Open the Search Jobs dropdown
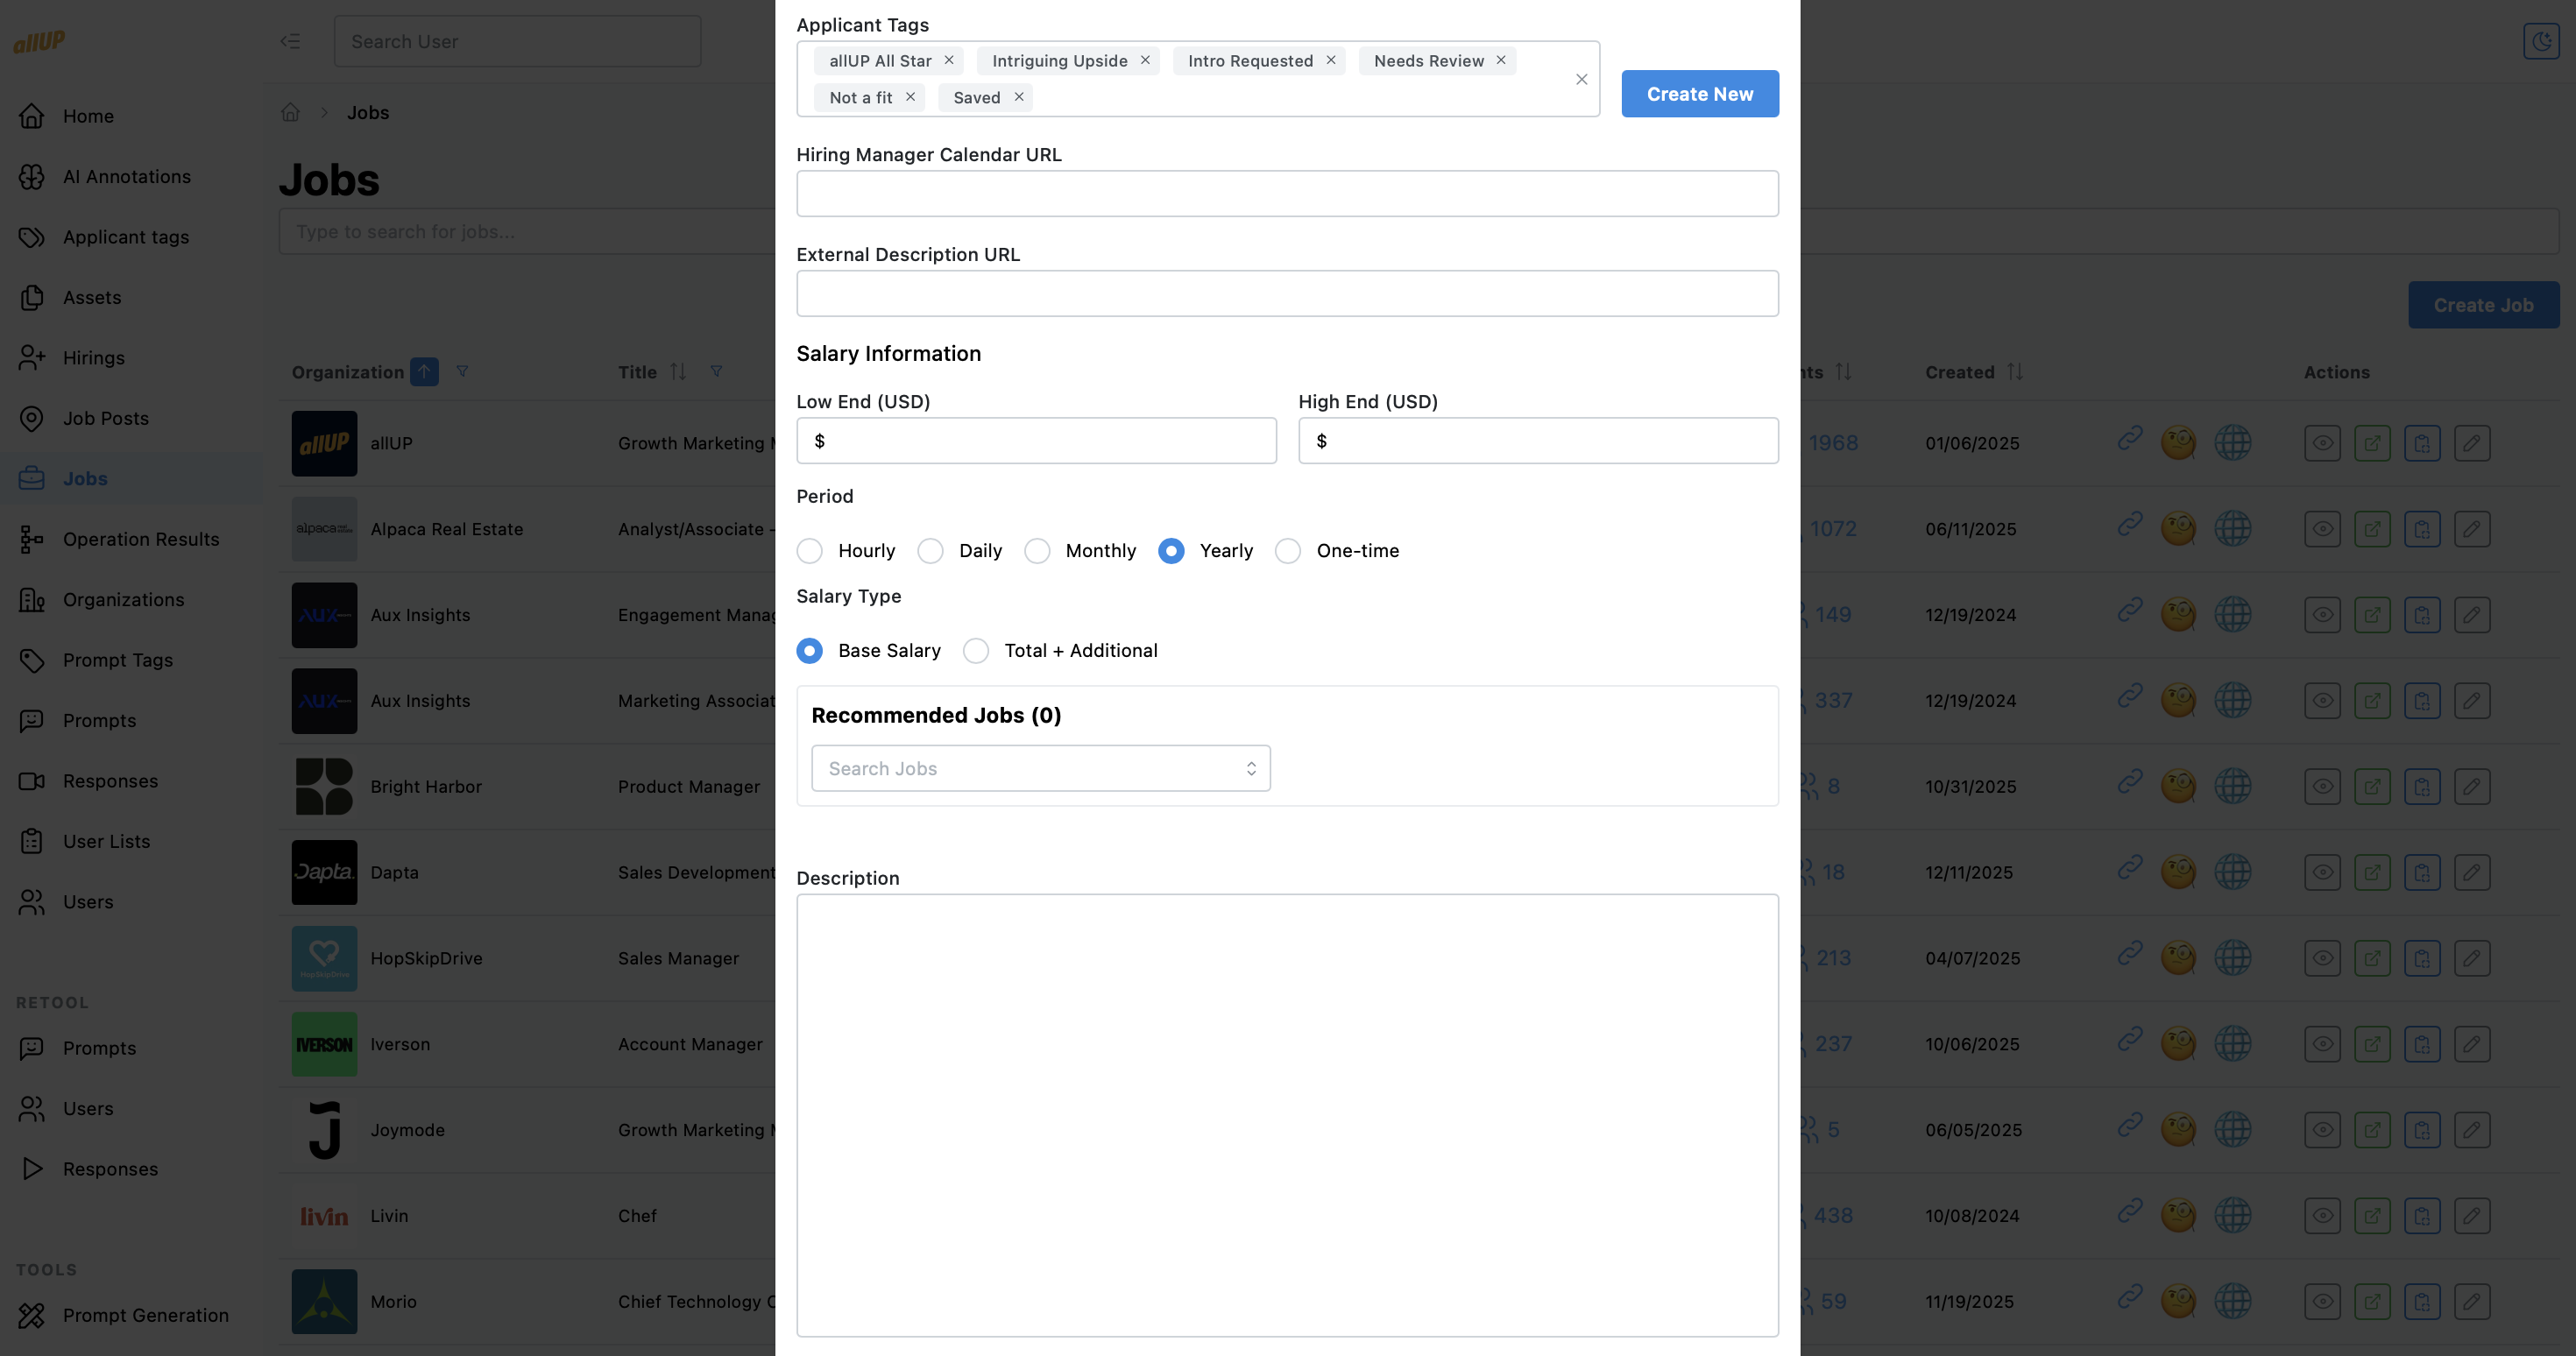This screenshot has width=2576, height=1356. (1040, 768)
